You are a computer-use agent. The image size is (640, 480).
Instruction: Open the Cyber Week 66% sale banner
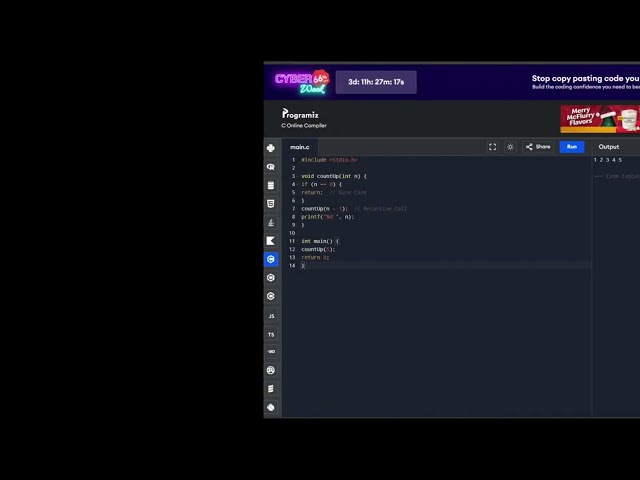[302, 82]
